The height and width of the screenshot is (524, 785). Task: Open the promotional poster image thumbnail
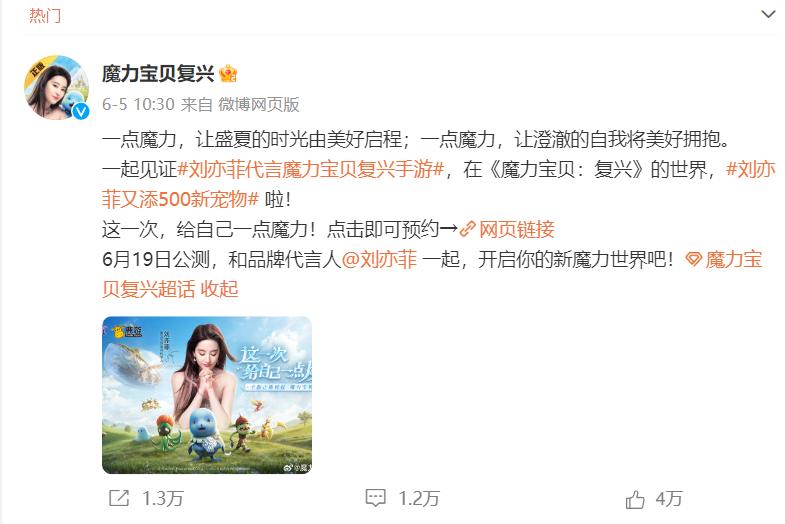tap(207, 395)
